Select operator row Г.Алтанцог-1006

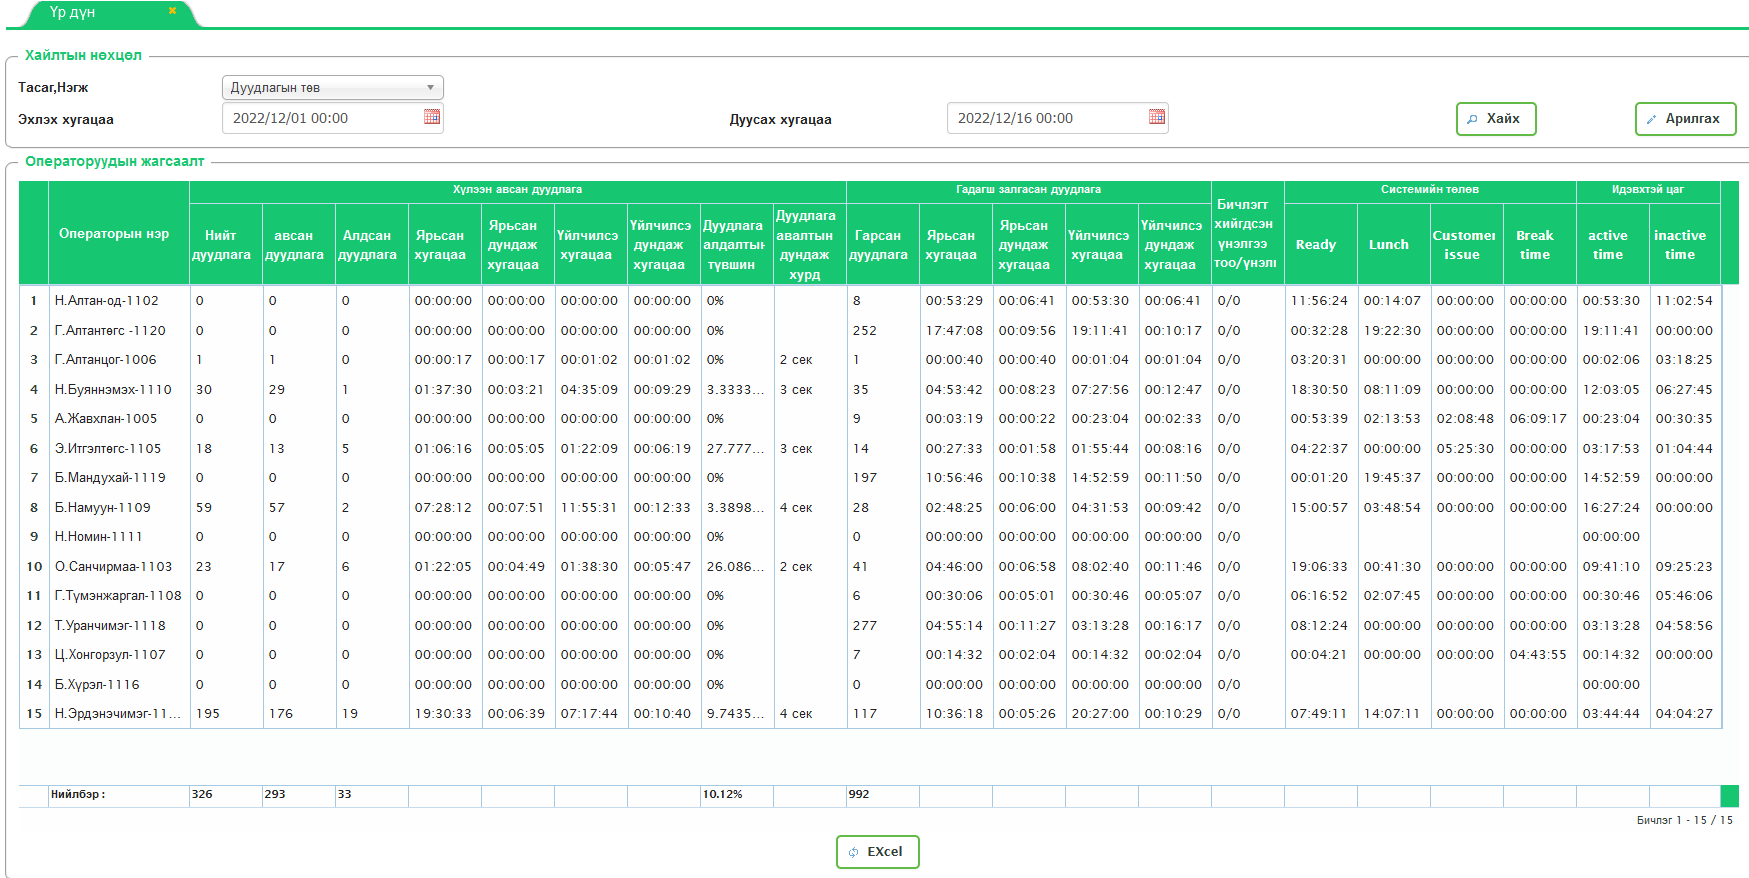[x=870, y=360]
